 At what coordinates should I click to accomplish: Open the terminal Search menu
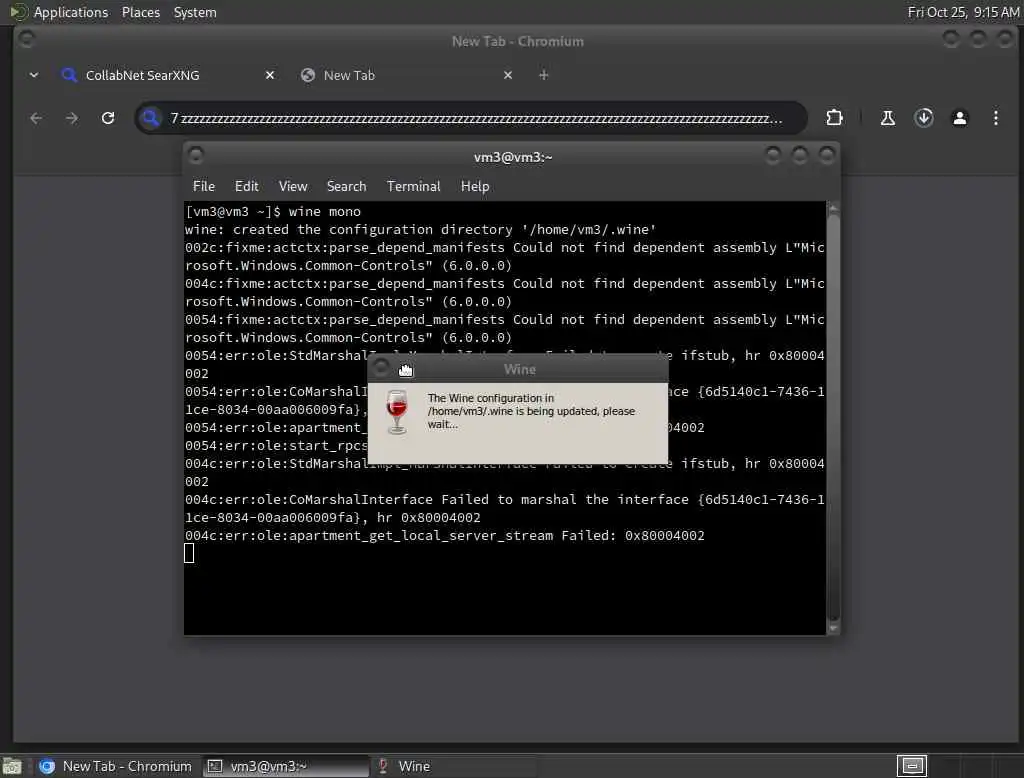pos(346,186)
